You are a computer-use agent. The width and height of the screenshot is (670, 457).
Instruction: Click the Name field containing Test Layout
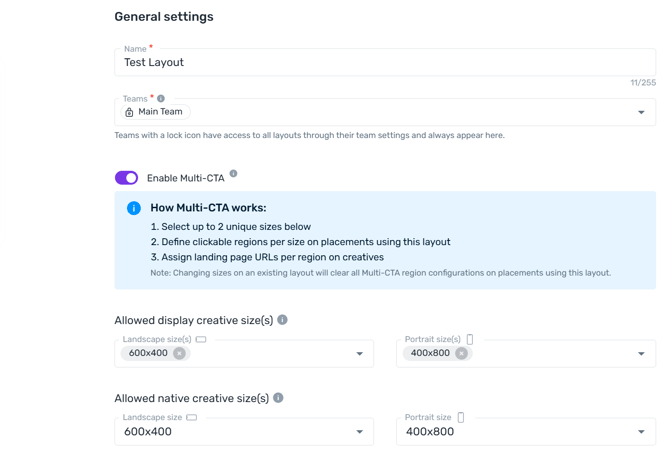pos(385,62)
